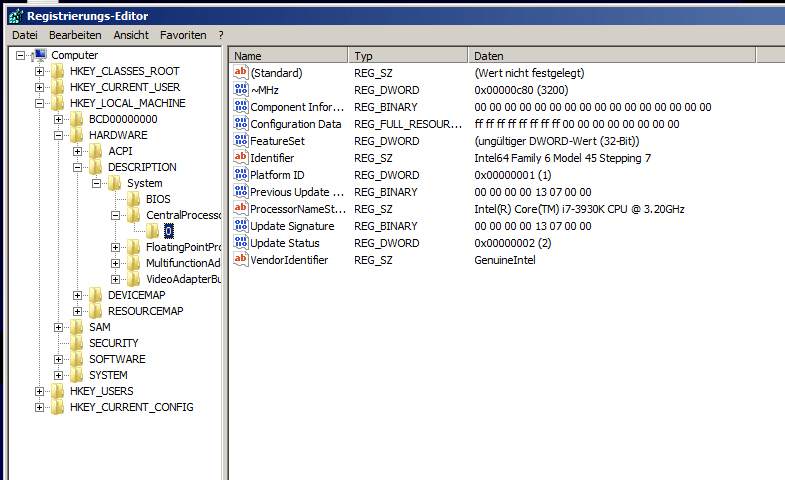Select the ProcessorNameString value name
This screenshot has height=480, width=785.
(x=298, y=209)
